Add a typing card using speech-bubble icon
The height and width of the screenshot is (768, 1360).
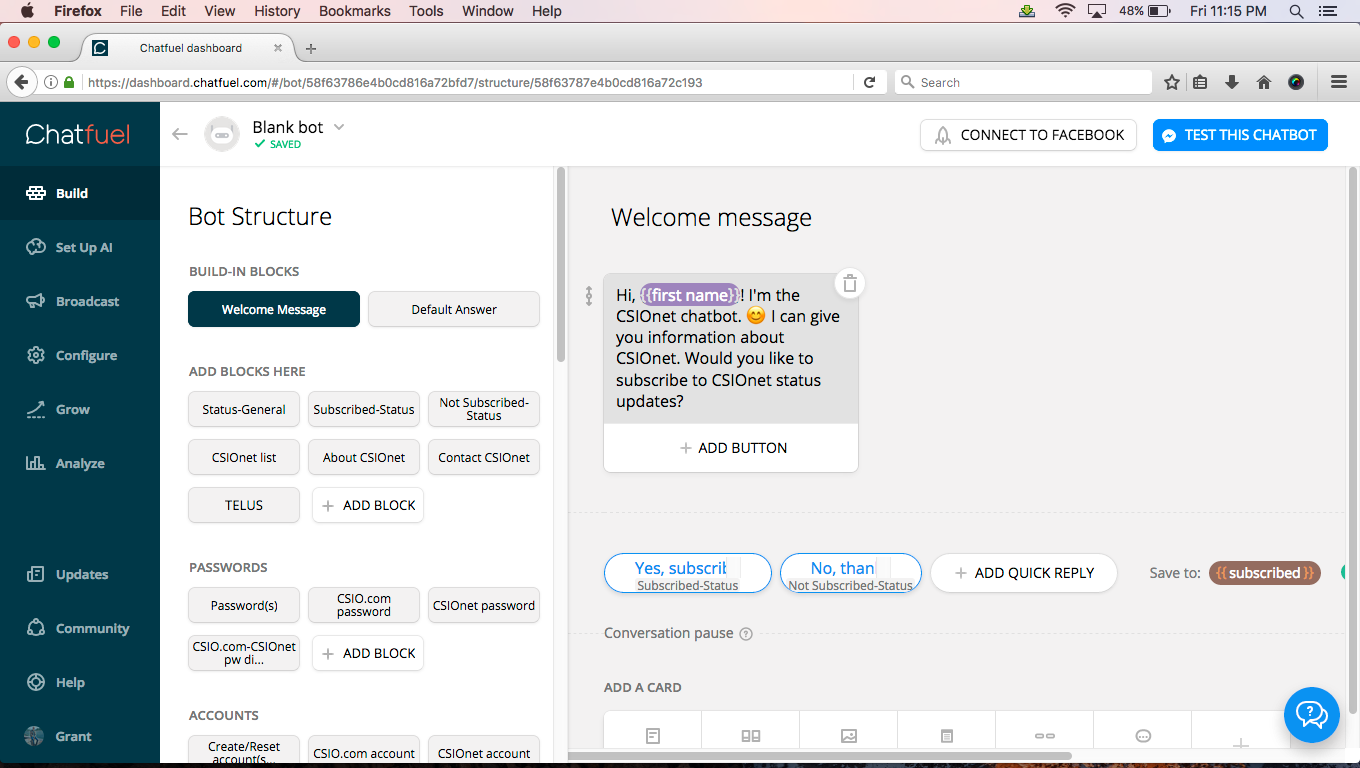coord(1143,736)
